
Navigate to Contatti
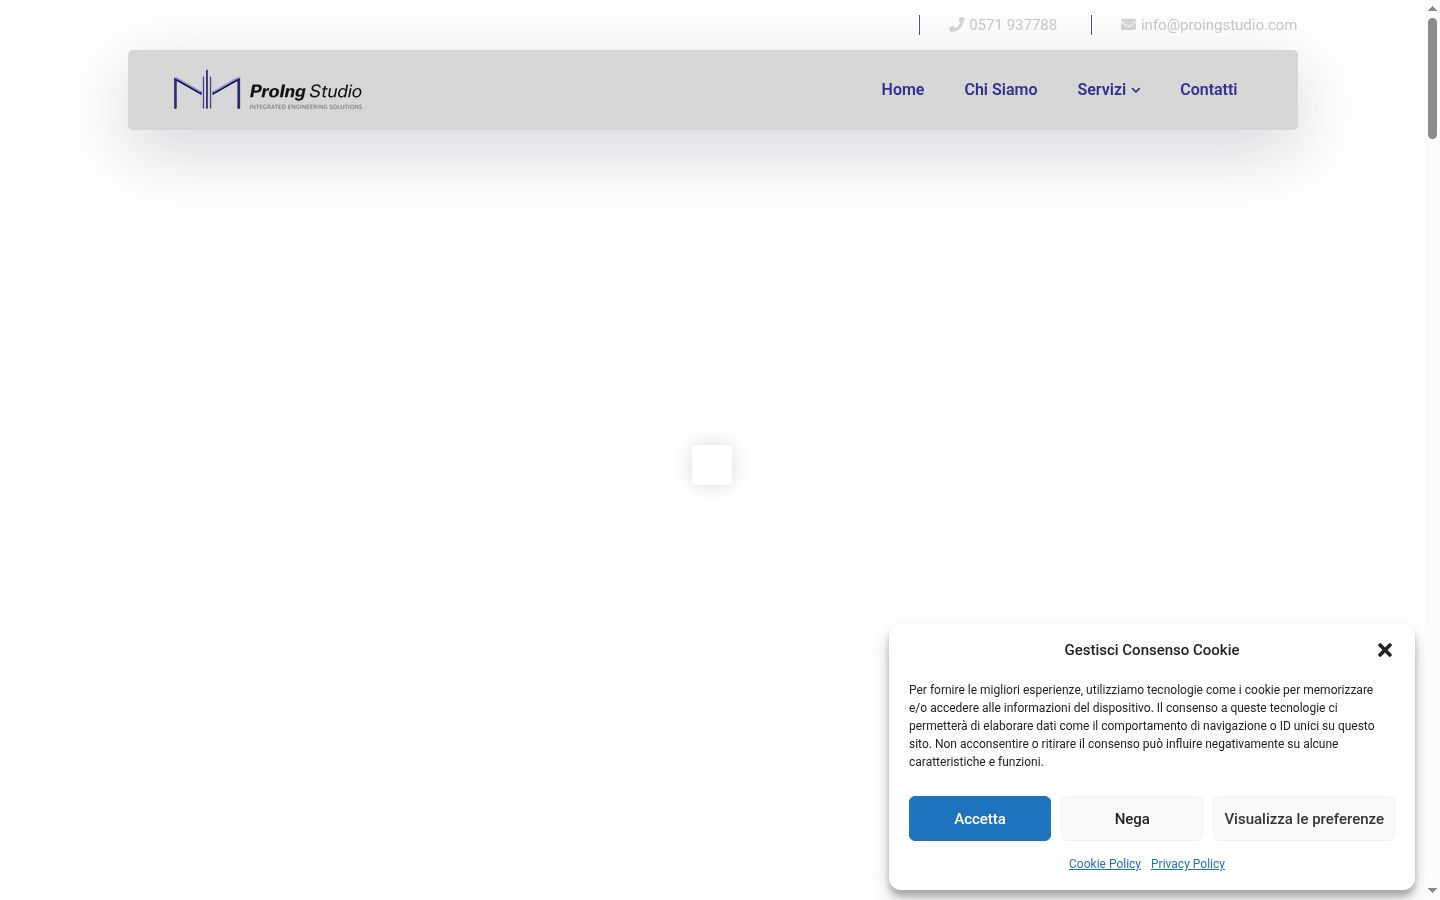click(1208, 89)
